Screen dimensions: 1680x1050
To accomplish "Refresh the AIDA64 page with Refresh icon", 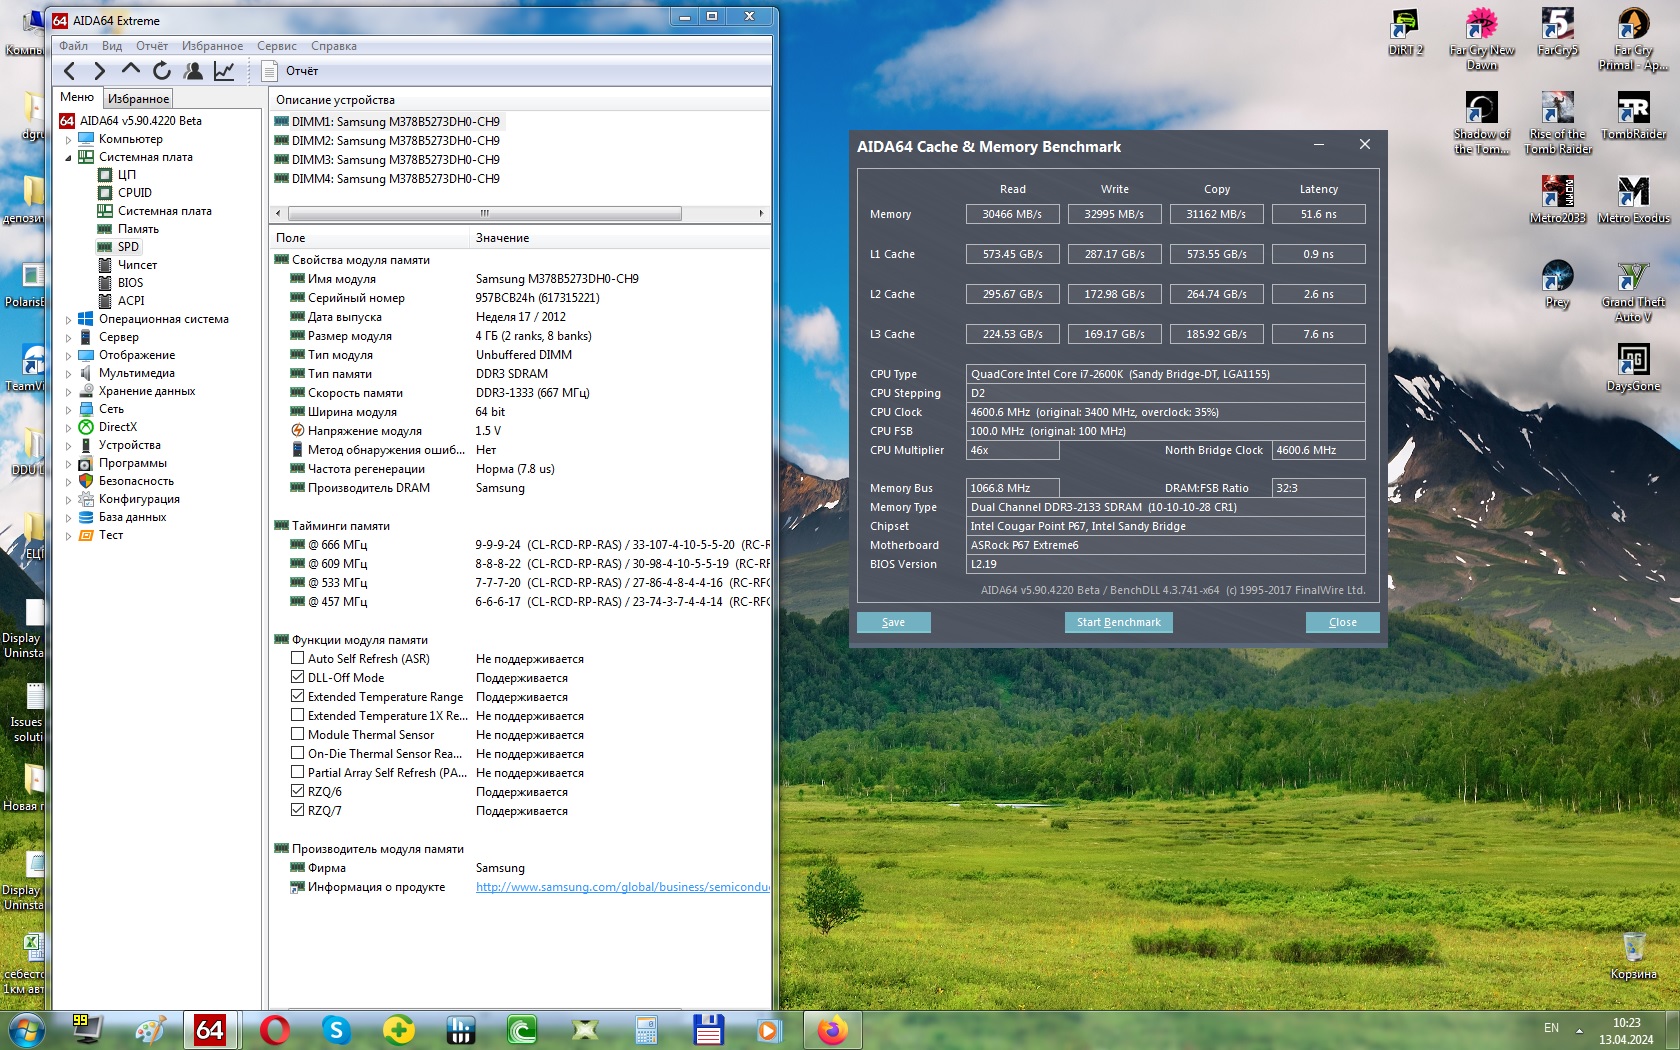I will pyautogui.click(x=162, y=71).
